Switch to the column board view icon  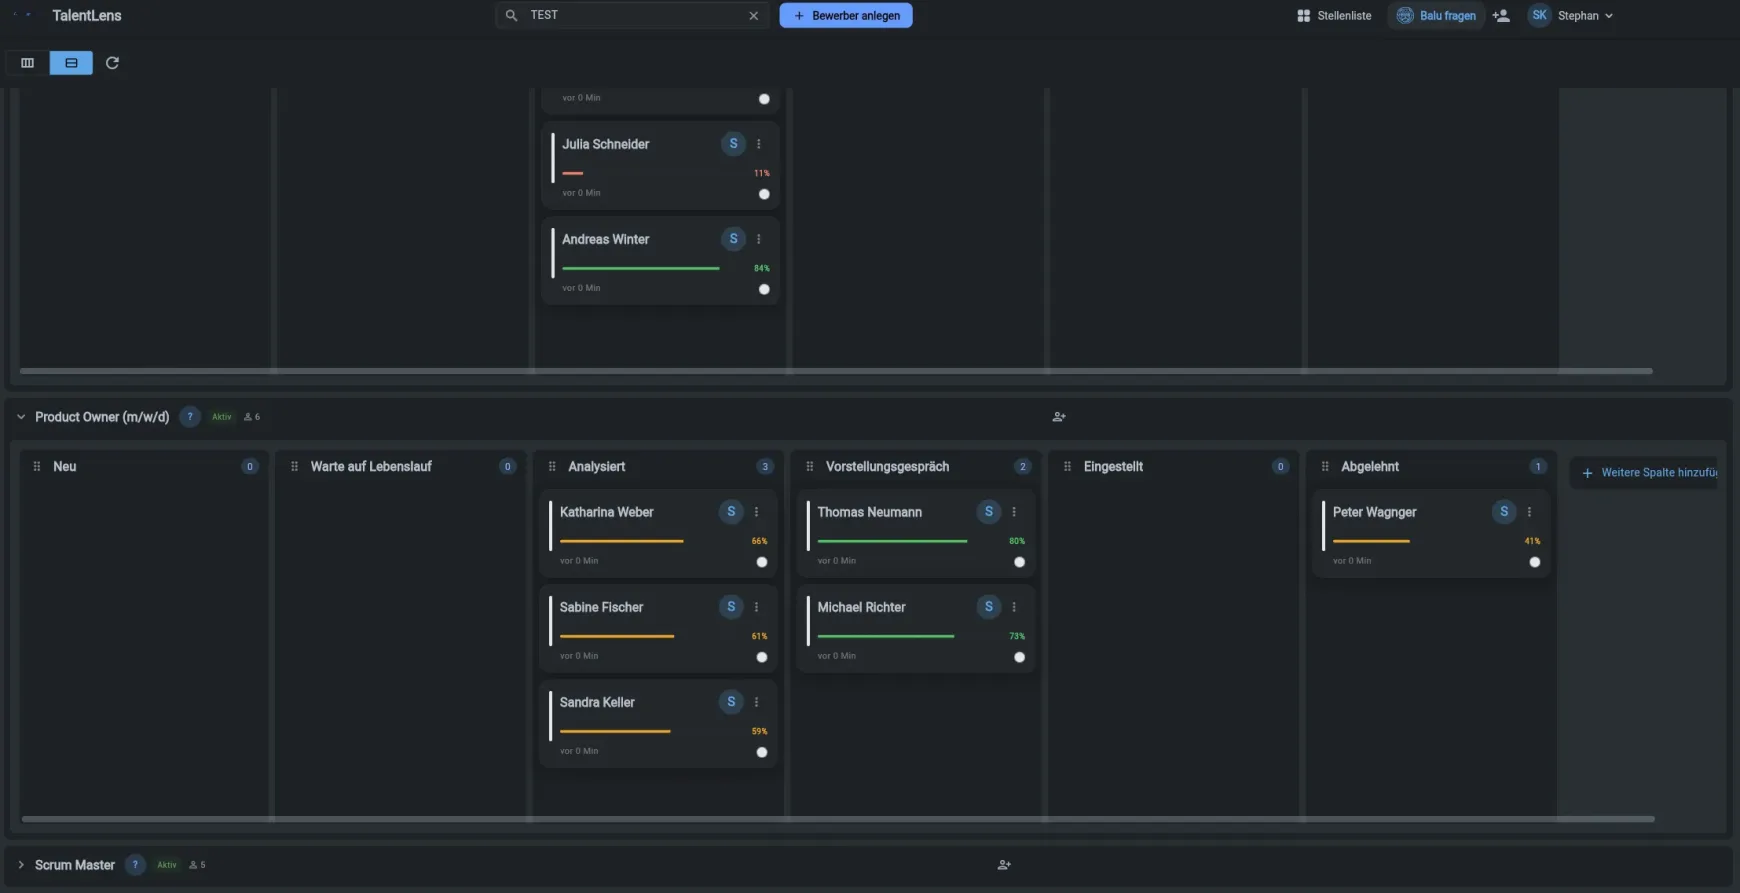(x=28, y=63)
